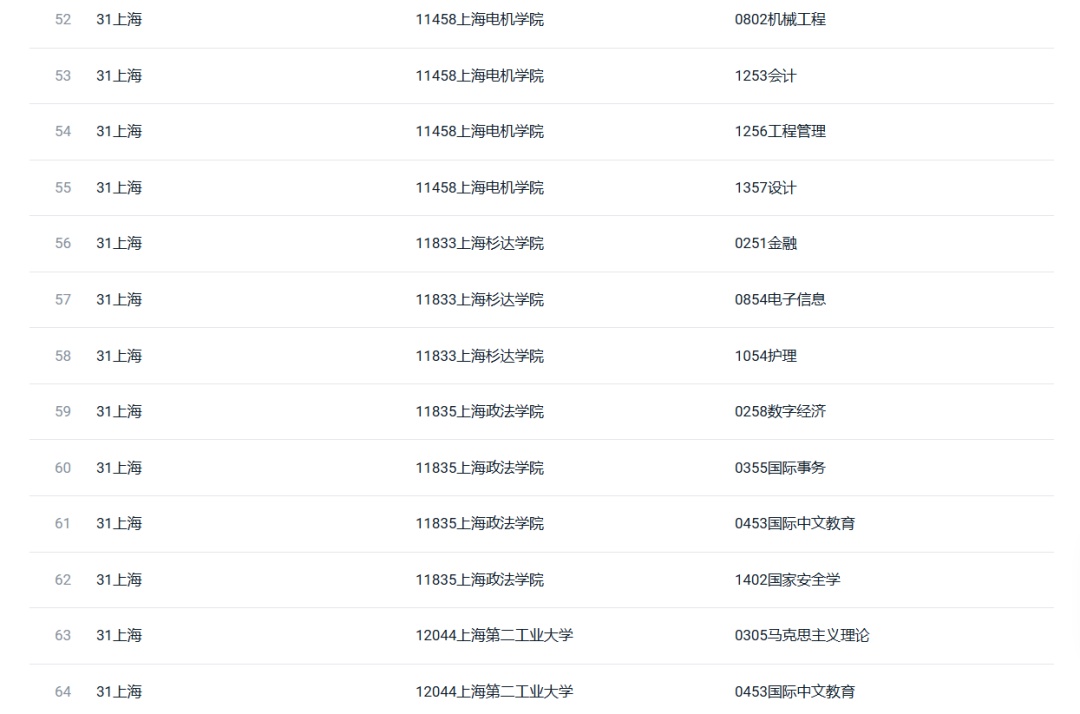Screen dimensions: 1080x714
Task: Select 0305马克思主义理论 cell
Action: click(802, 636)
